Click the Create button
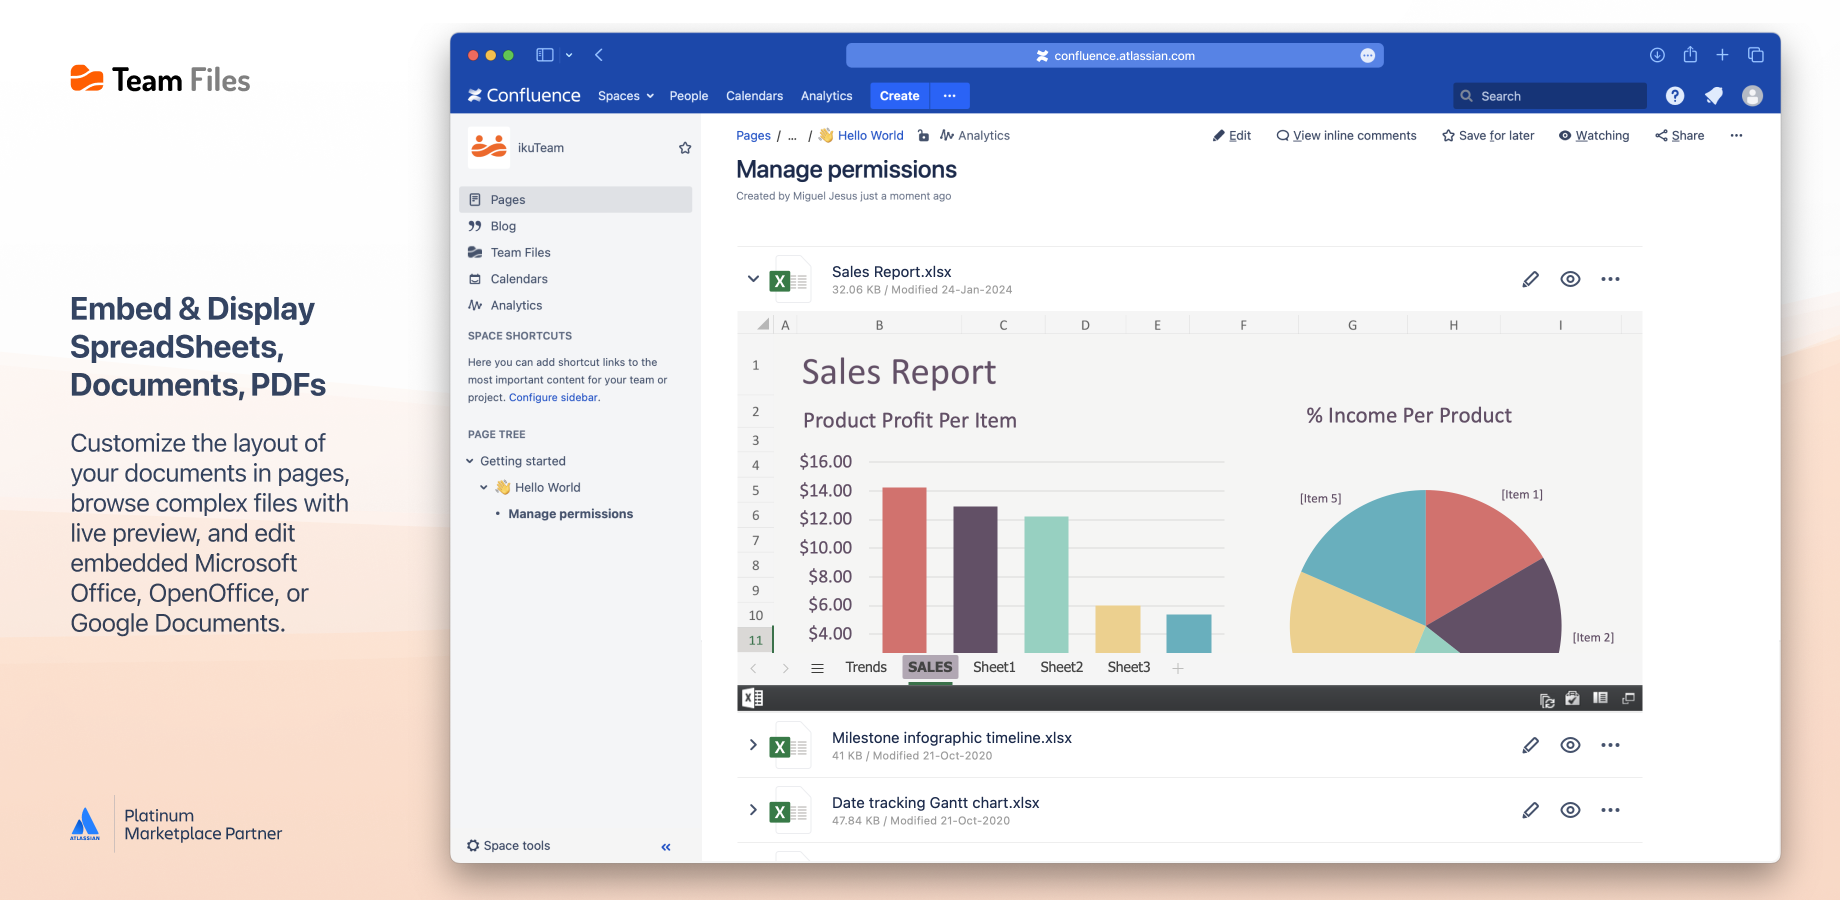This screenshot has height=900, width=1840. (x=899, y=96)
